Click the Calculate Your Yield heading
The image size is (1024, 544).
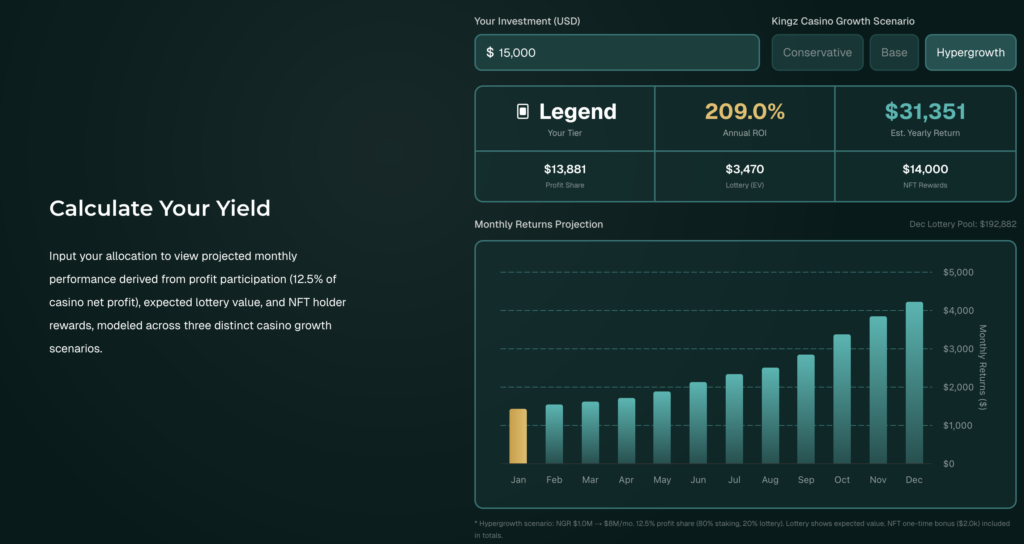point(160,208)
